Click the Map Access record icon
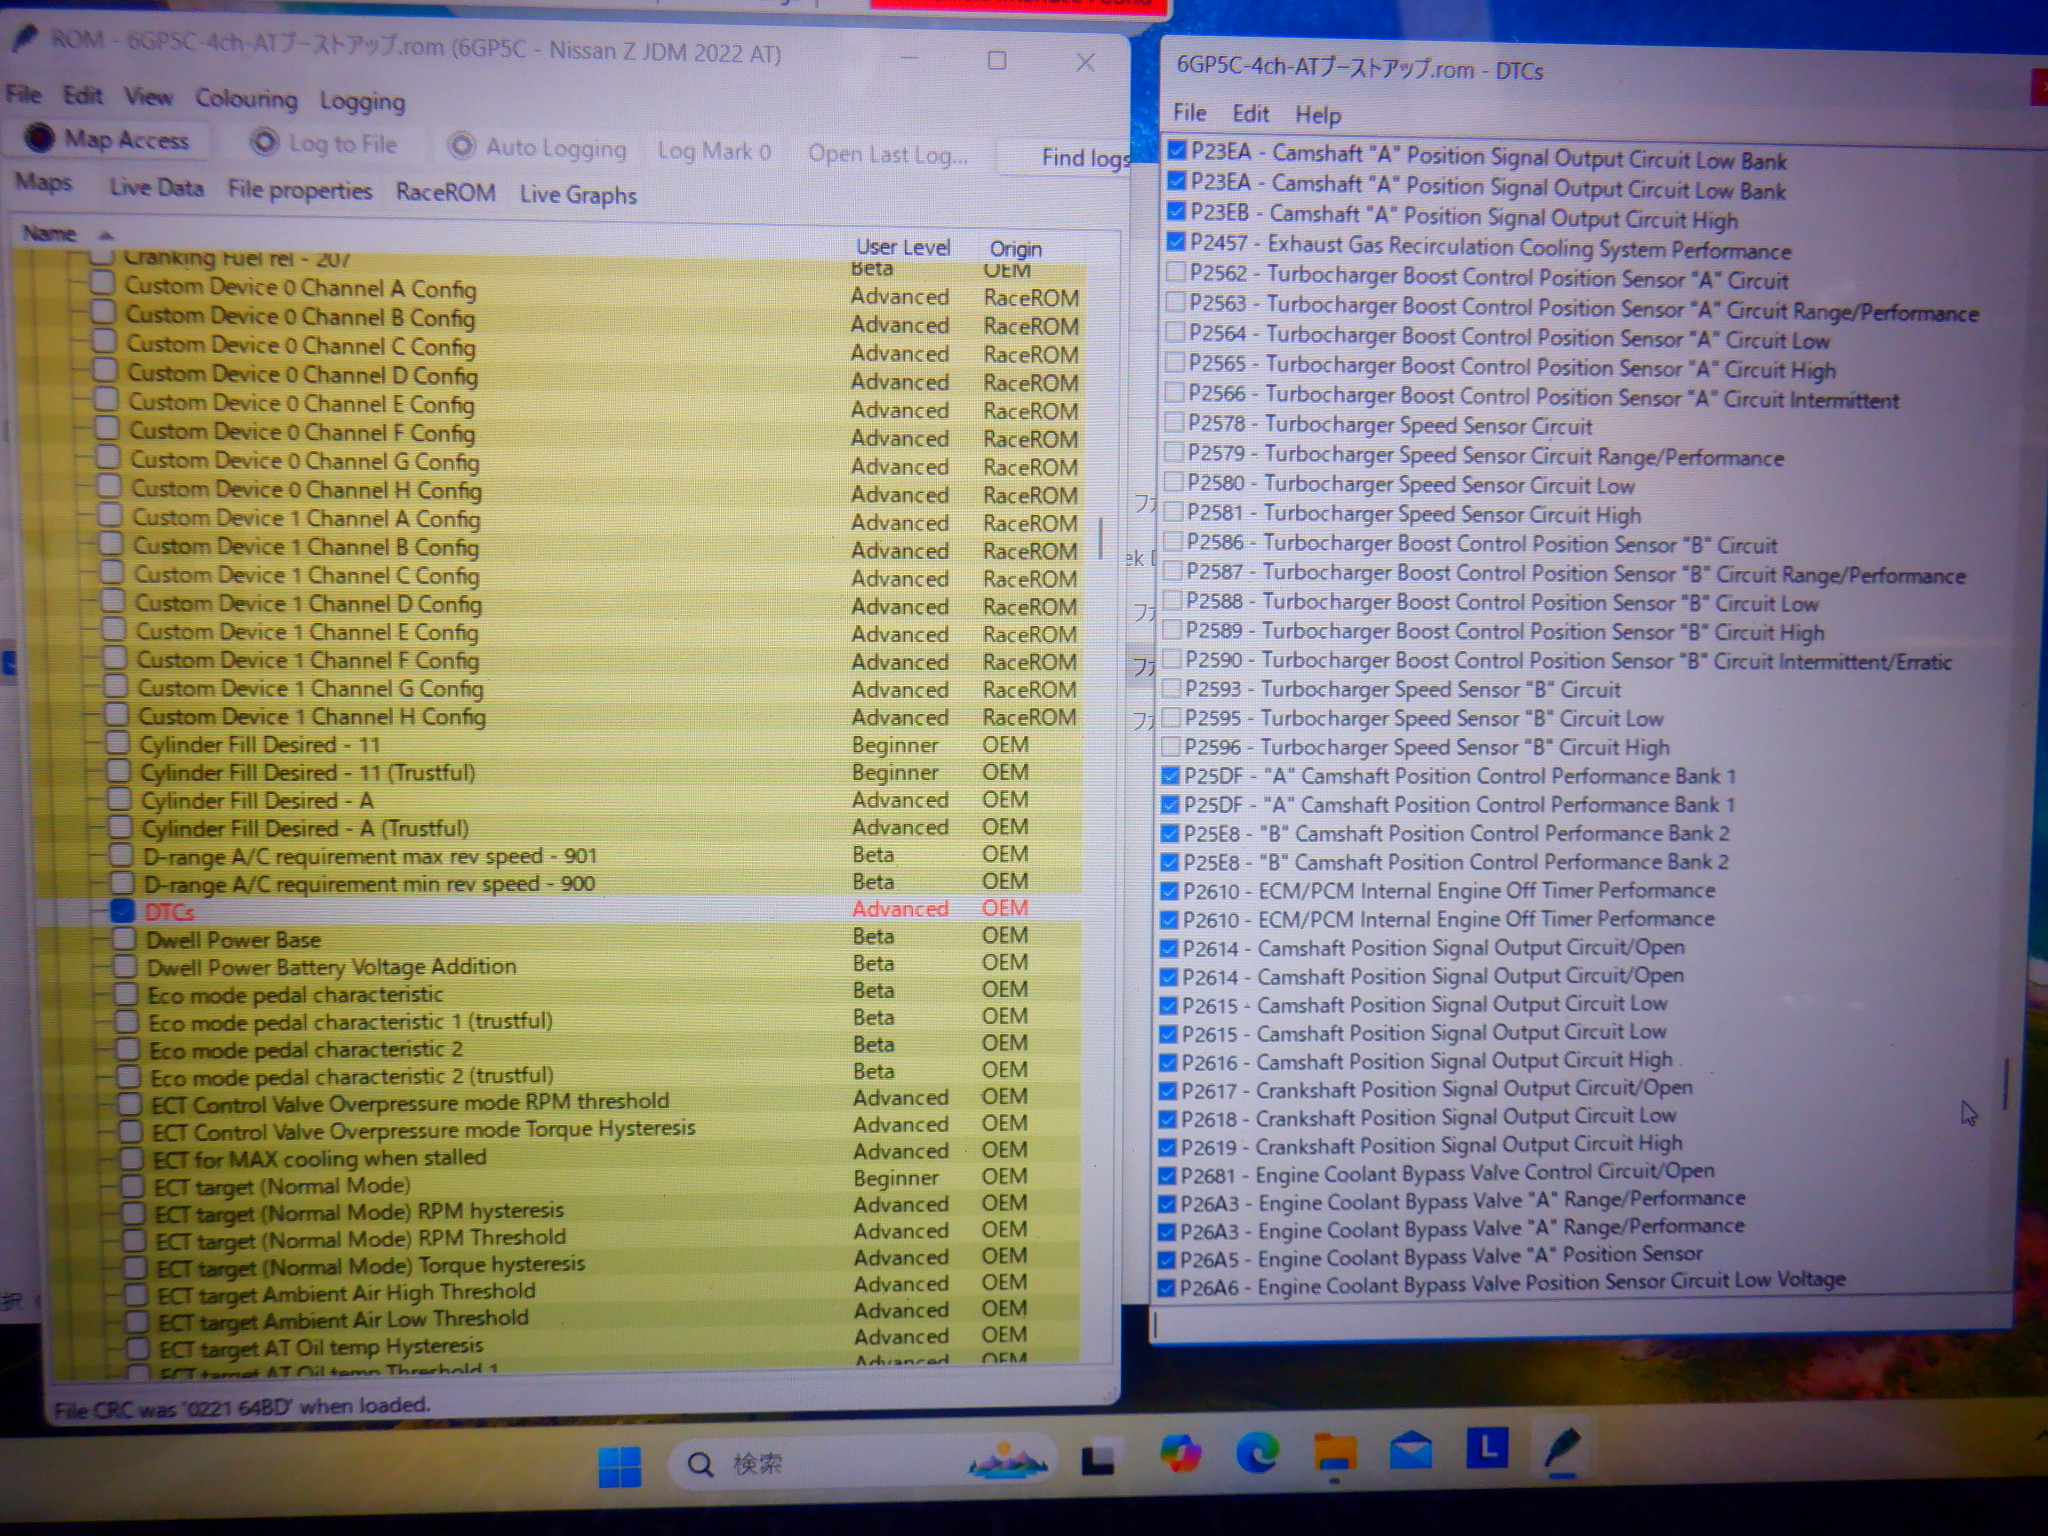Image resolution: width=2048 pixels, height=1536 pixels. click(38, 137)
